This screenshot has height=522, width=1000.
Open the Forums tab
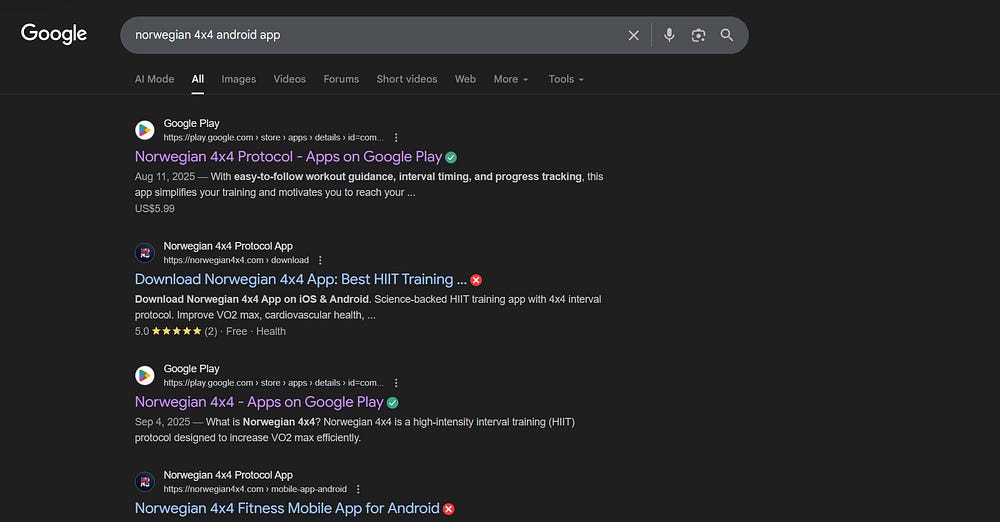point(341,79)
